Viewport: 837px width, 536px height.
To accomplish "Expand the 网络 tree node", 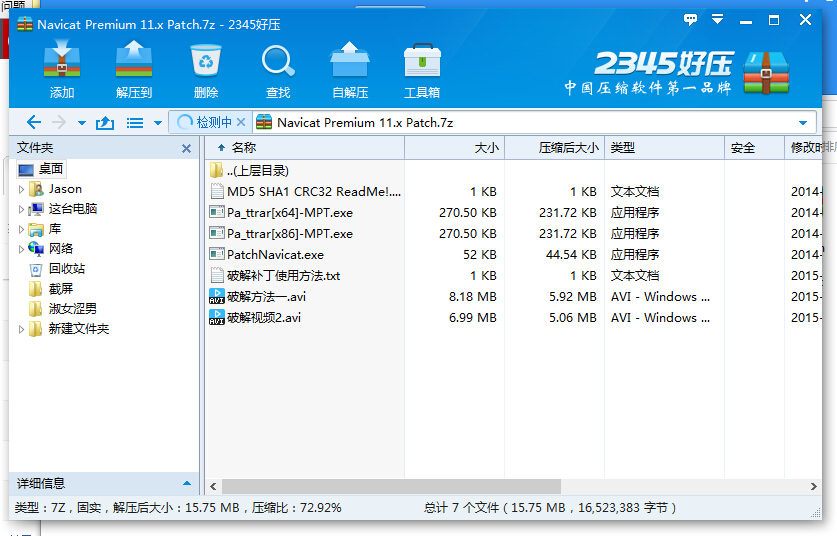I will [21, 249].
